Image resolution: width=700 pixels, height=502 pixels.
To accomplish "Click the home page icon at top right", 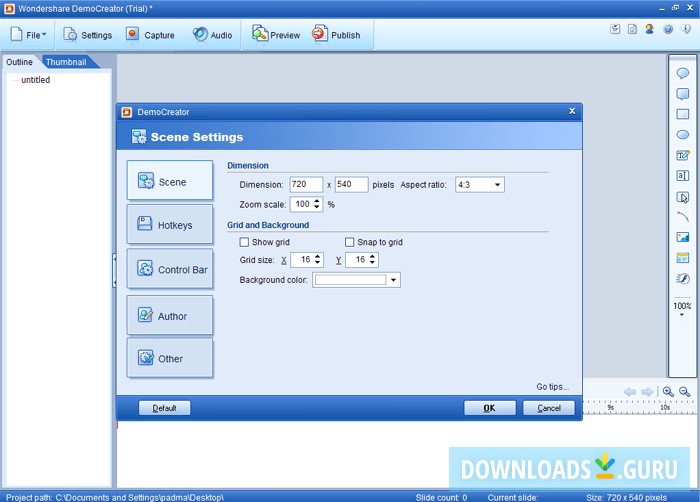I will (x=632, y=29).
